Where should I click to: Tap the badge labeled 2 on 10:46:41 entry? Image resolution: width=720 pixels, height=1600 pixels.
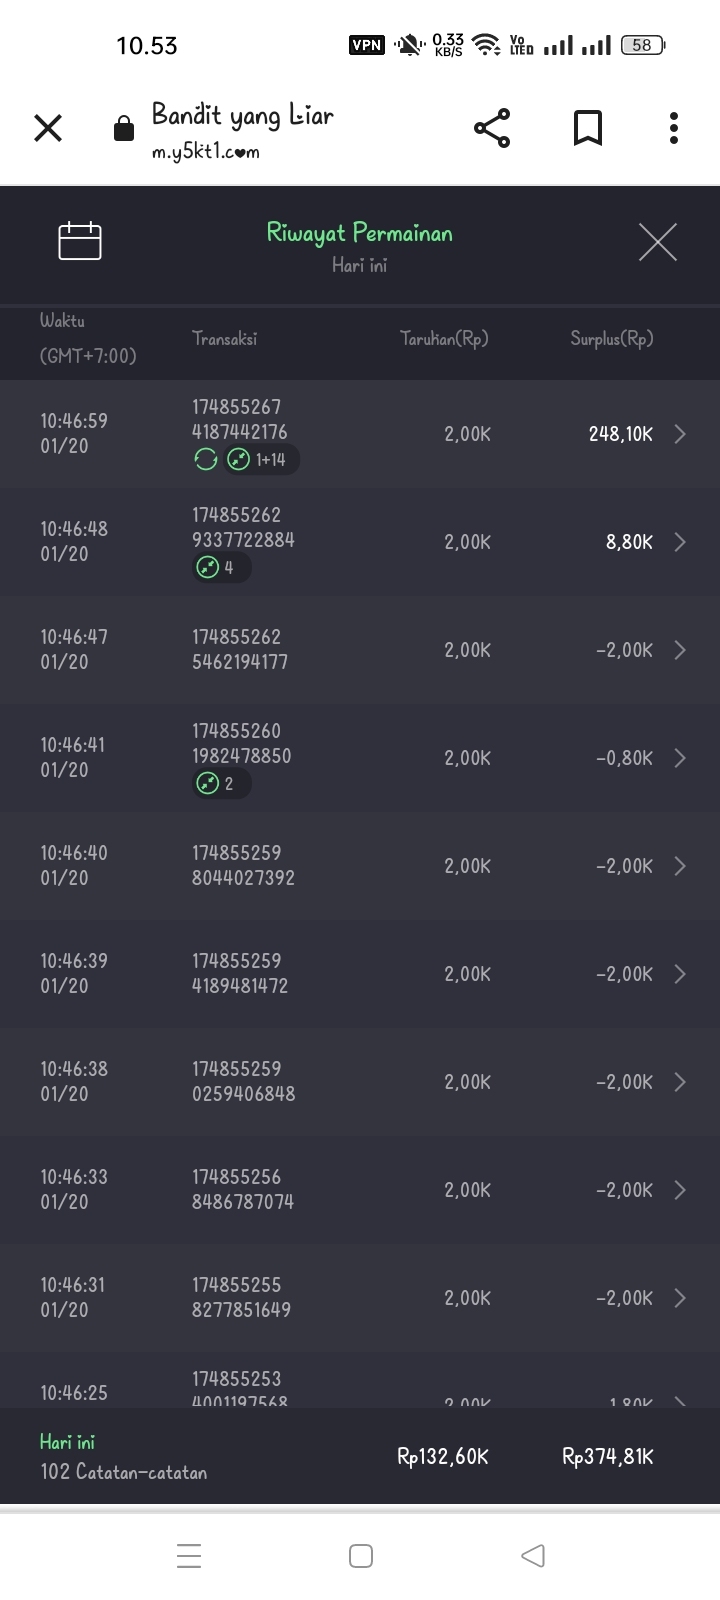(220, 784)
